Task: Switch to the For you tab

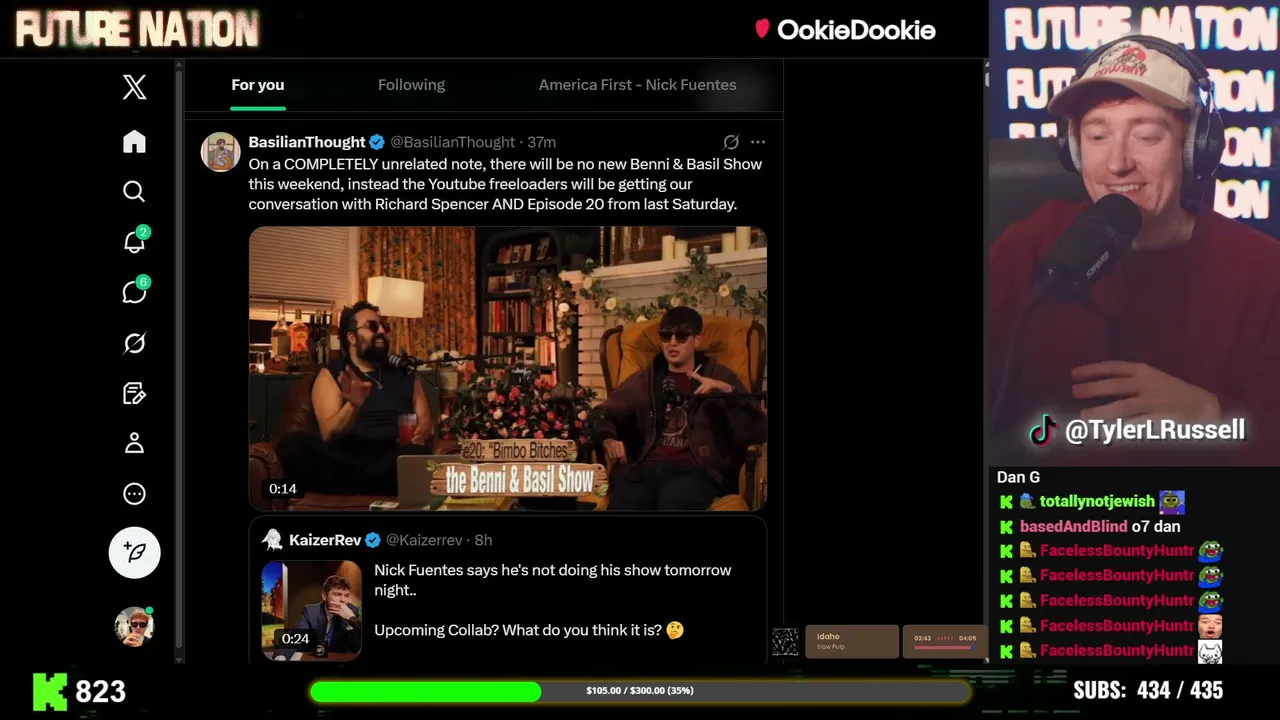Action: pos(258,85)
